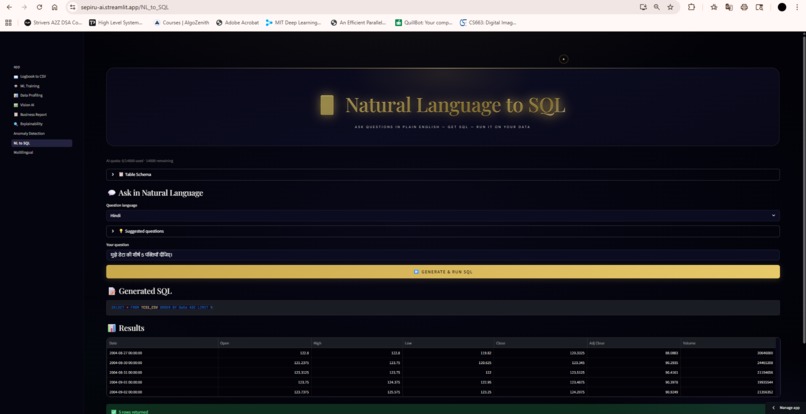This screenshot has height=414, width=806.
Task: Click the Your question input field
Action: click(443, 255)
